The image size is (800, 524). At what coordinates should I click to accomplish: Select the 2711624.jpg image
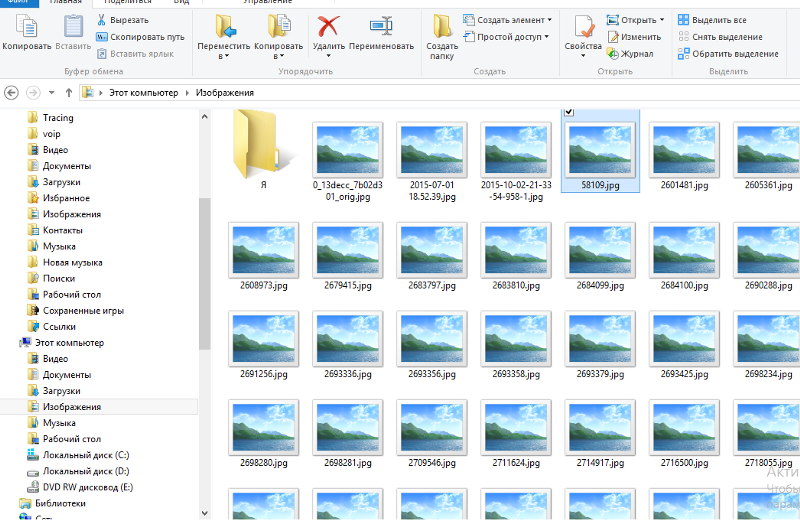click(x=516, y=428)
